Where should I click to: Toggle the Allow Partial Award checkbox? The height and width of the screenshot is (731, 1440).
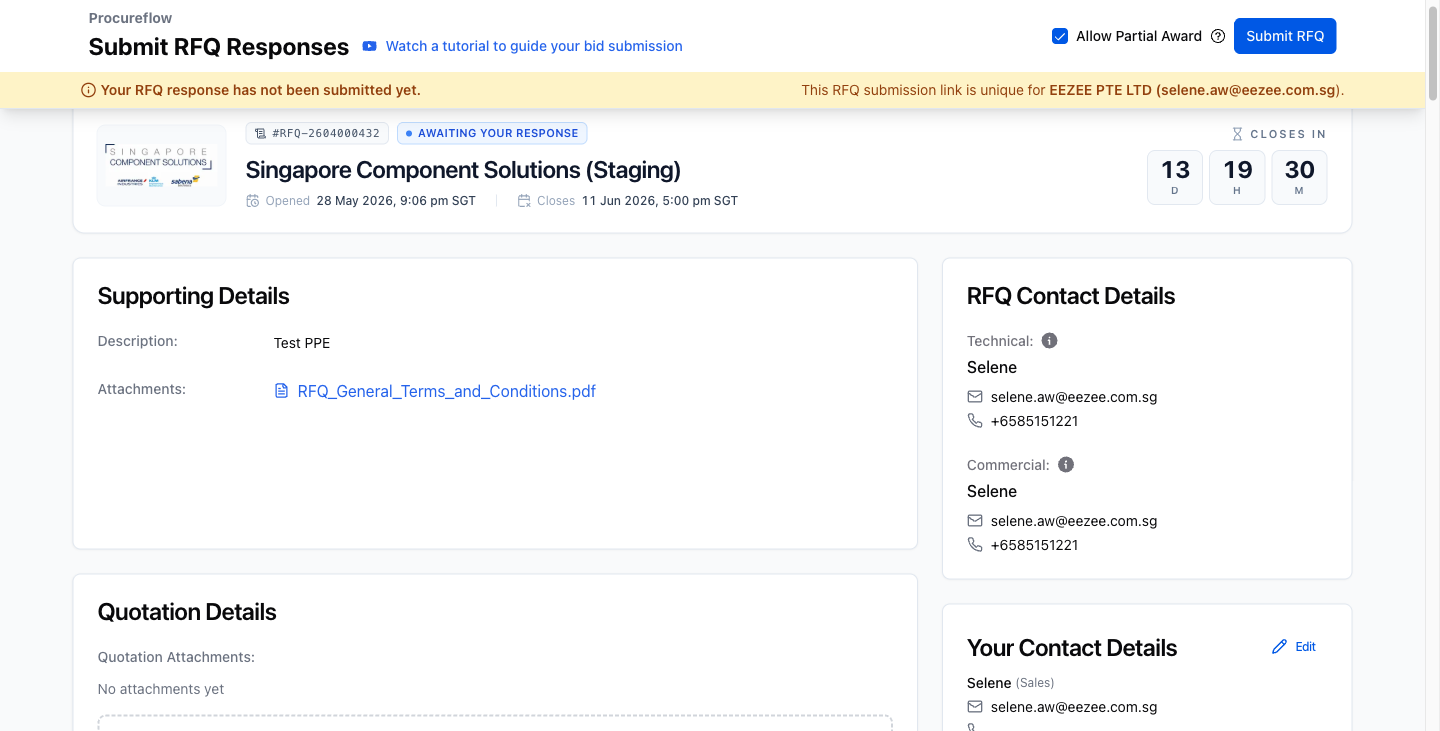tap(1060, 36)
